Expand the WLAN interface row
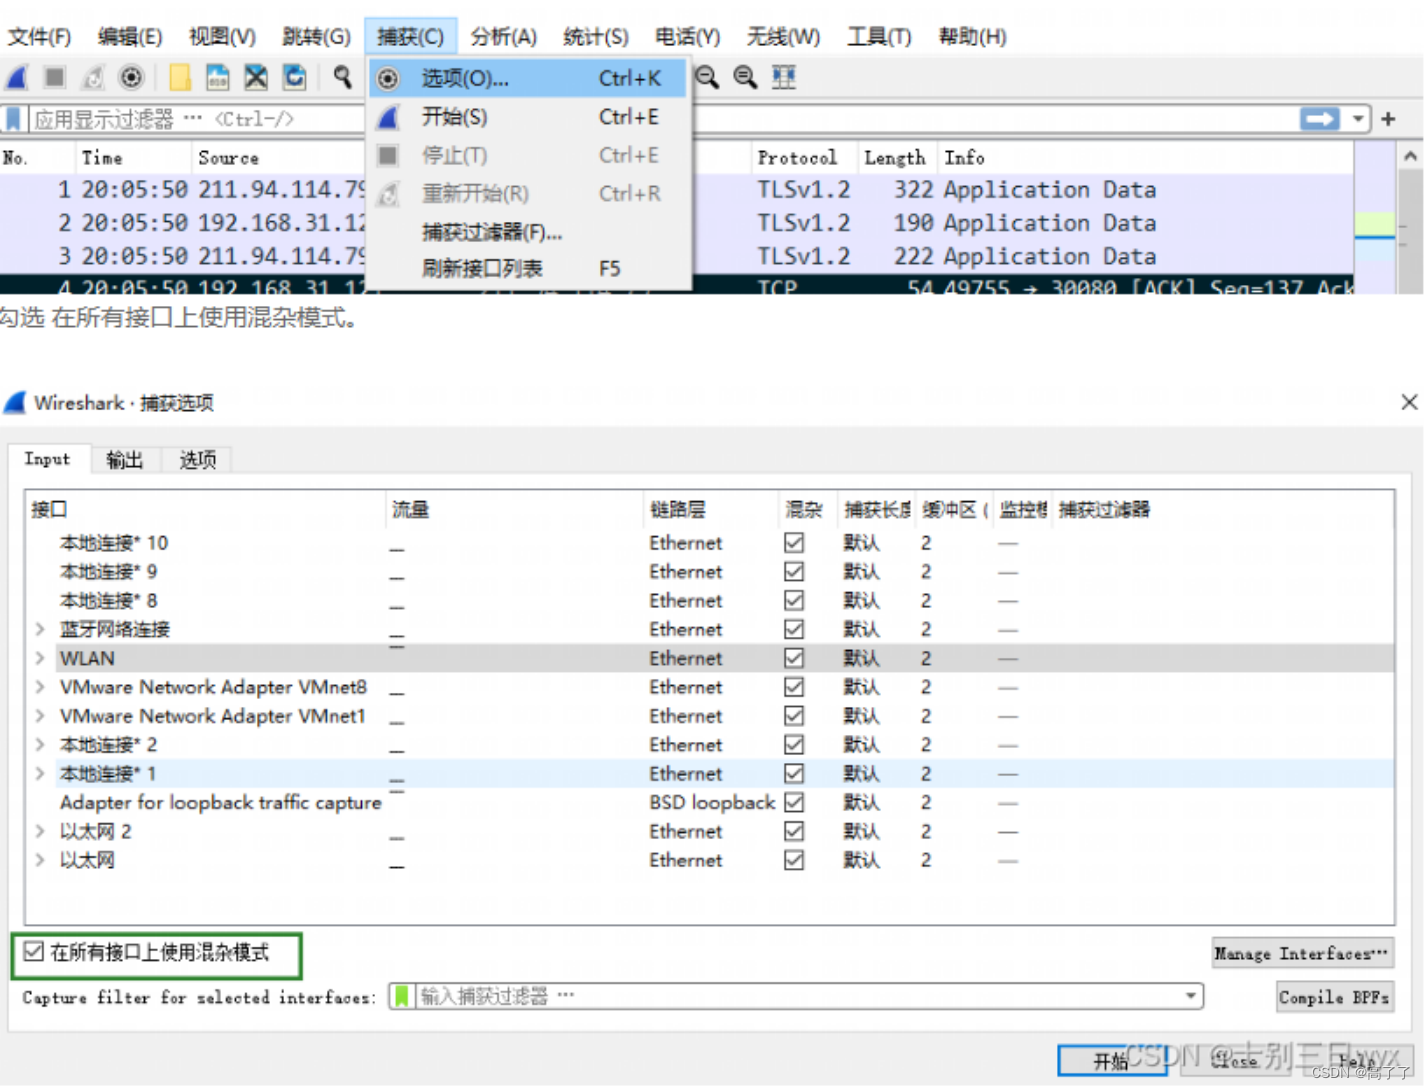Image resolution: width=1425 pixels, height=1089 pixels. (x=40, y=658)
